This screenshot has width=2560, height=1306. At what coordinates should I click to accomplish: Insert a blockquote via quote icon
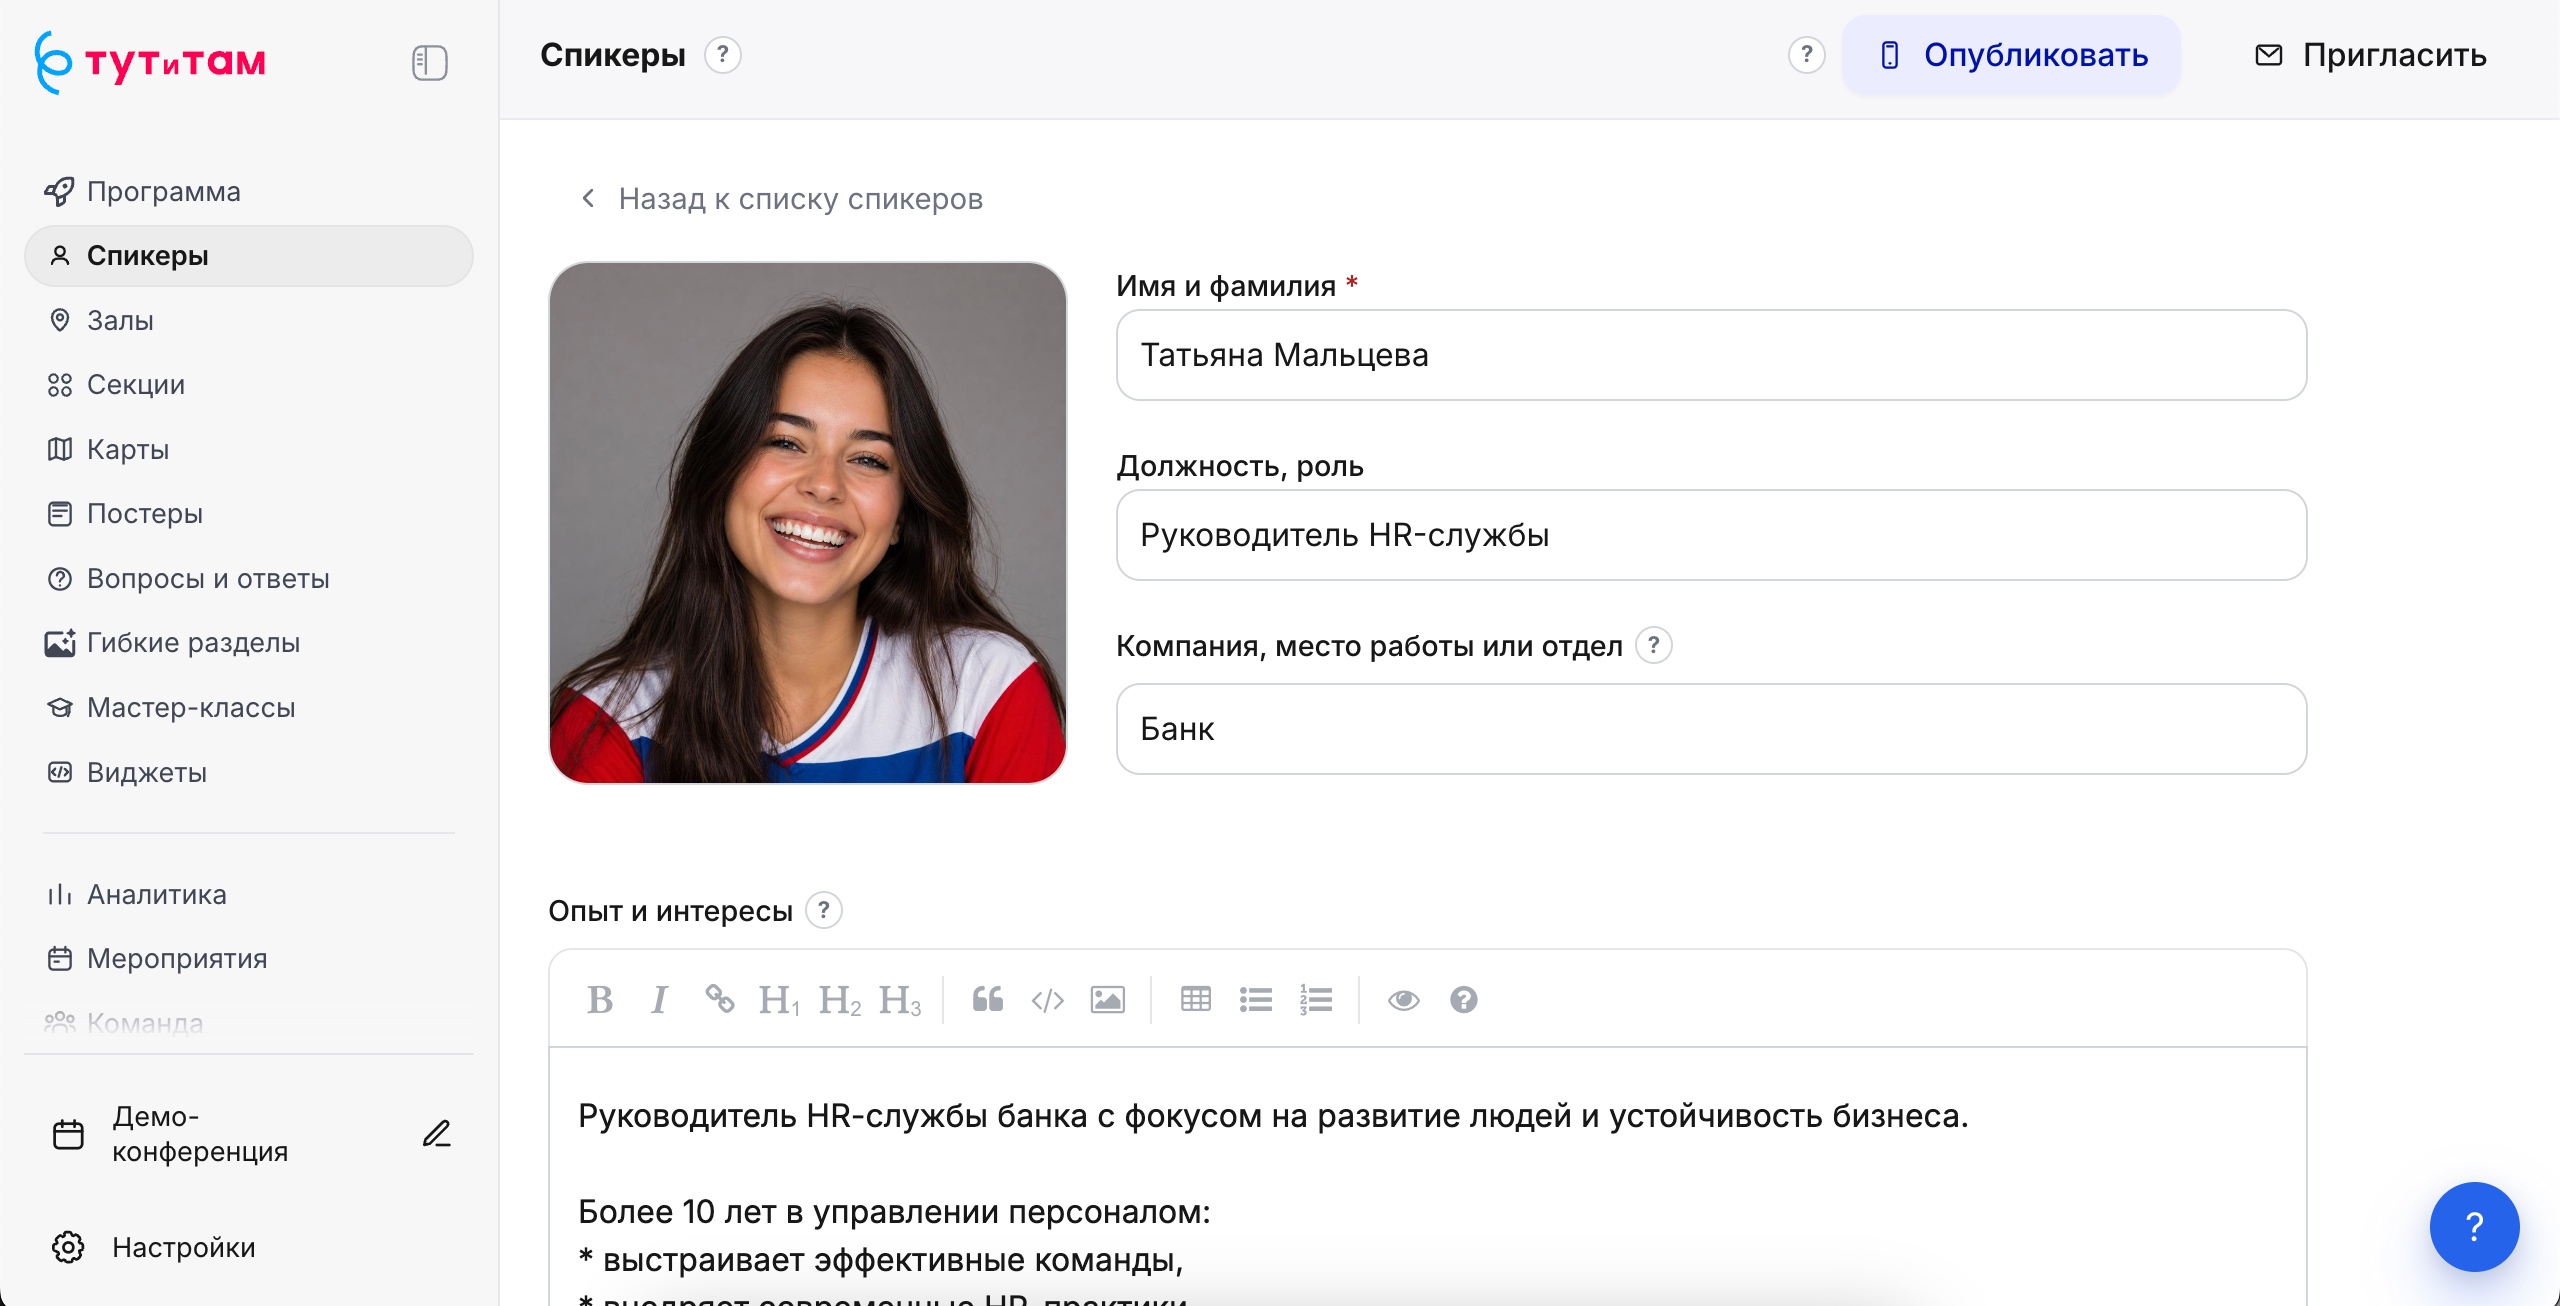click(988, 999)
